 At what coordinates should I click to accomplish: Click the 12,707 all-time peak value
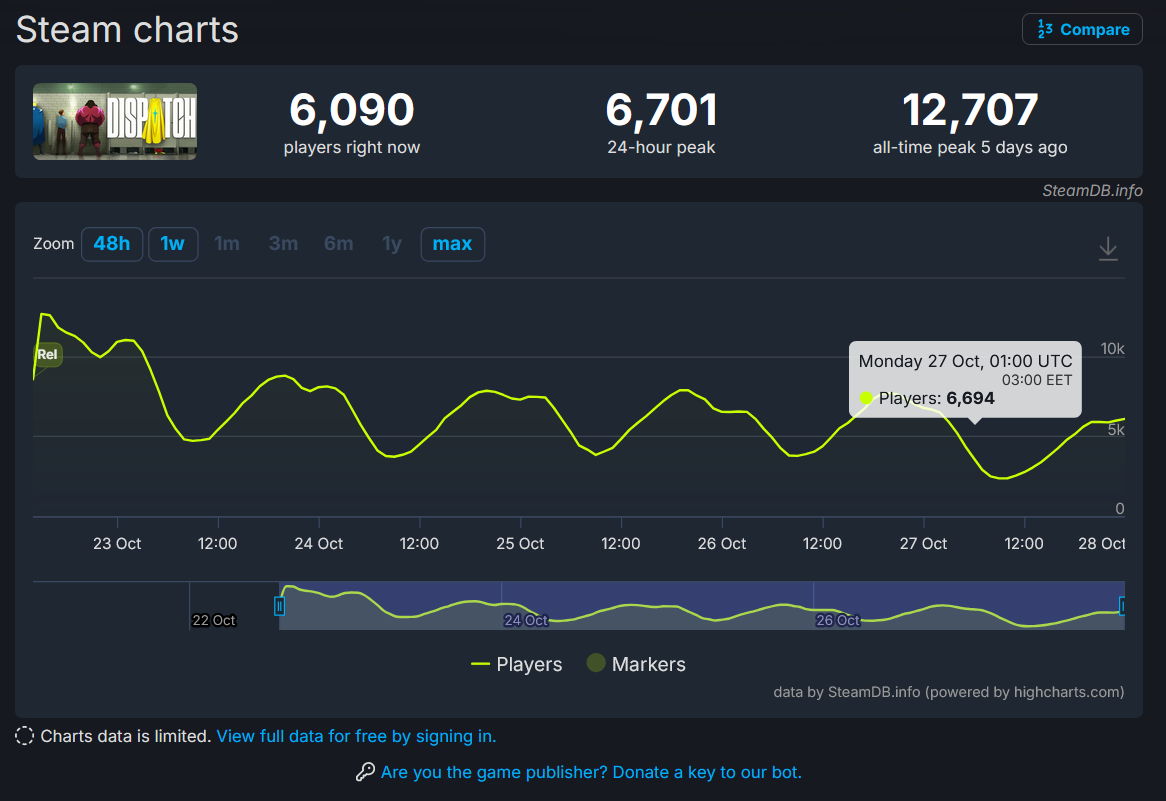970,109
